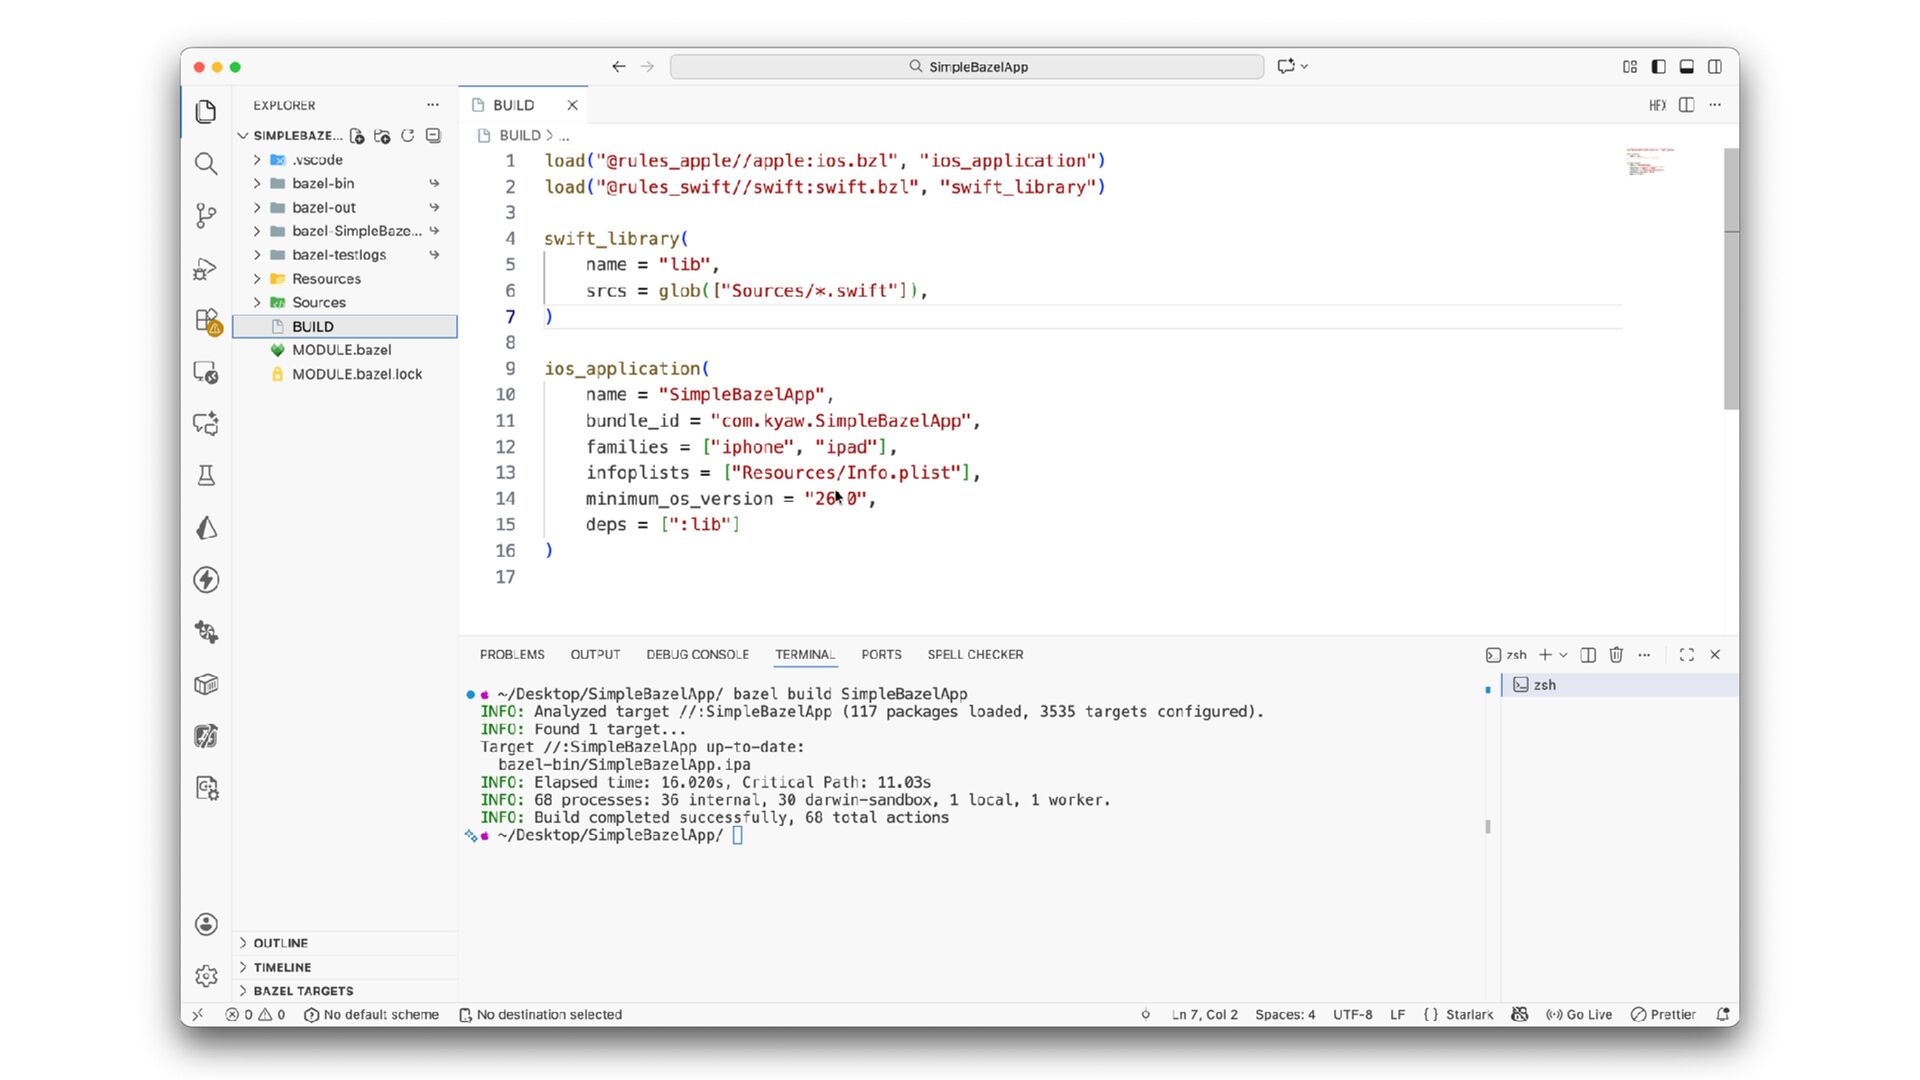Open the Extensions view
The height and width of the screenshot is (1080, 1920).
coord(206,321)
